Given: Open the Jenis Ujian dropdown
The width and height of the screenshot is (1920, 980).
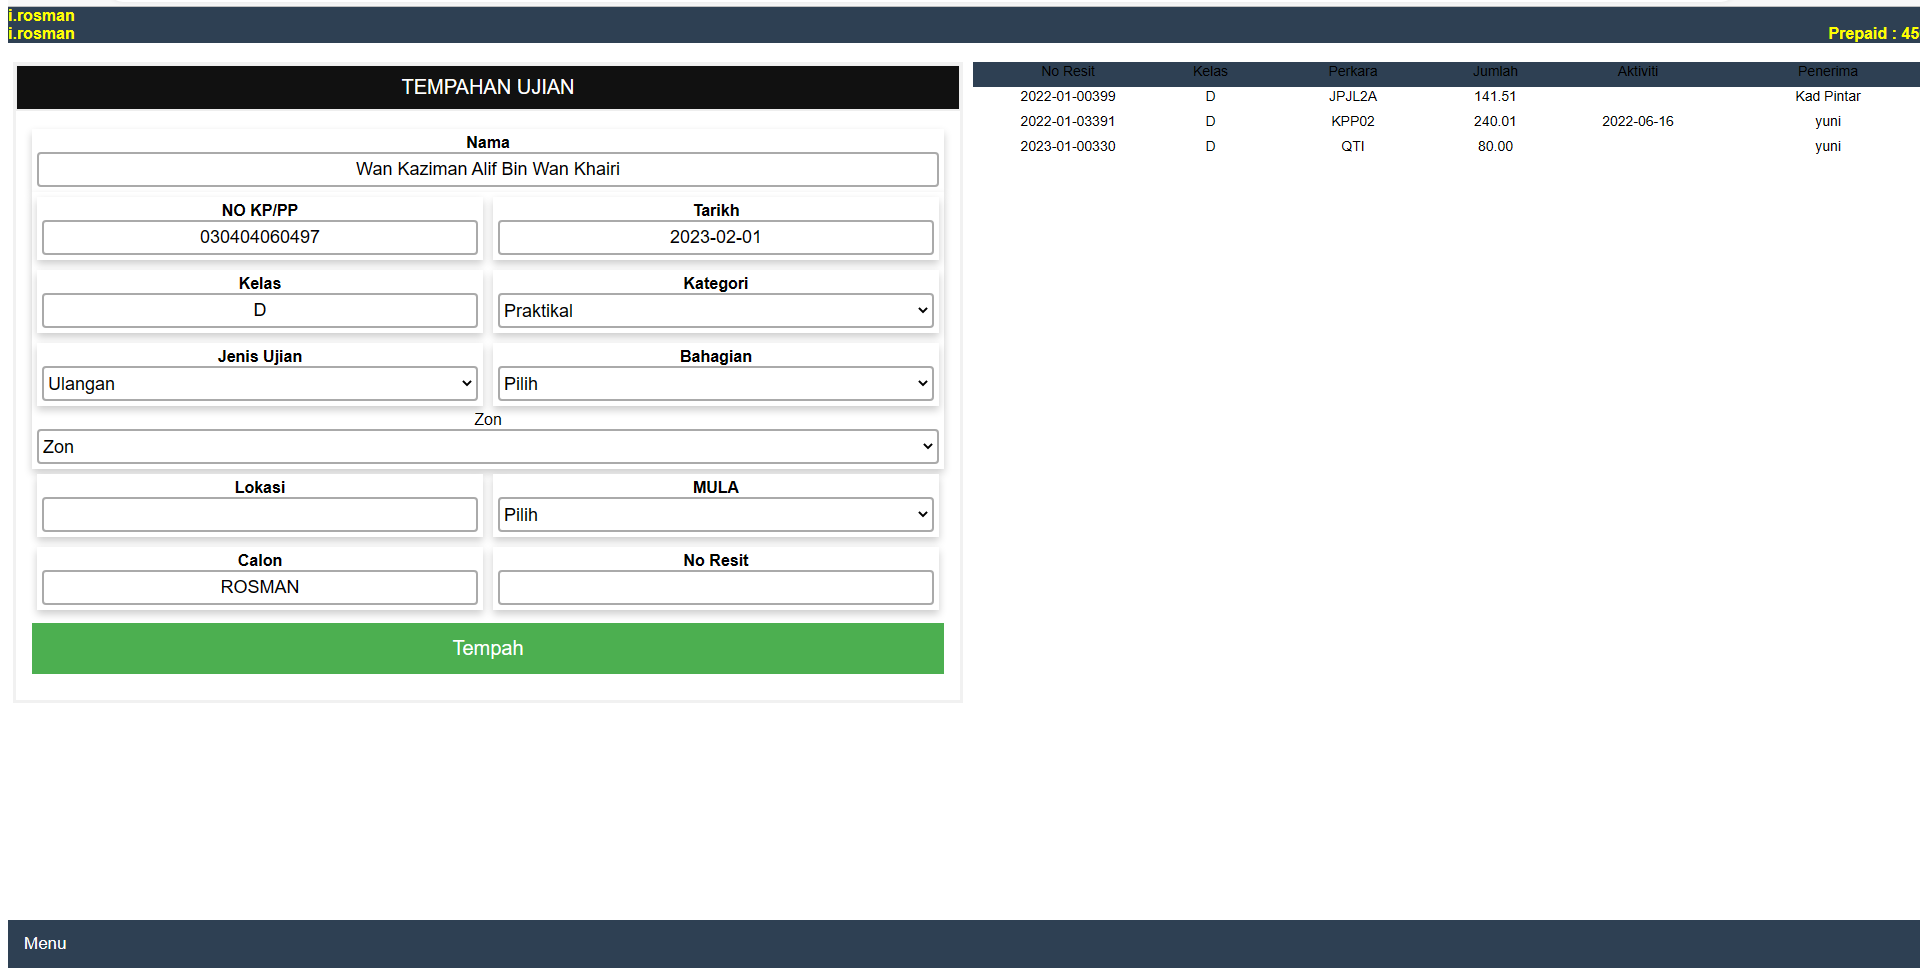Looking at the screenshot, I should [259, 384].
